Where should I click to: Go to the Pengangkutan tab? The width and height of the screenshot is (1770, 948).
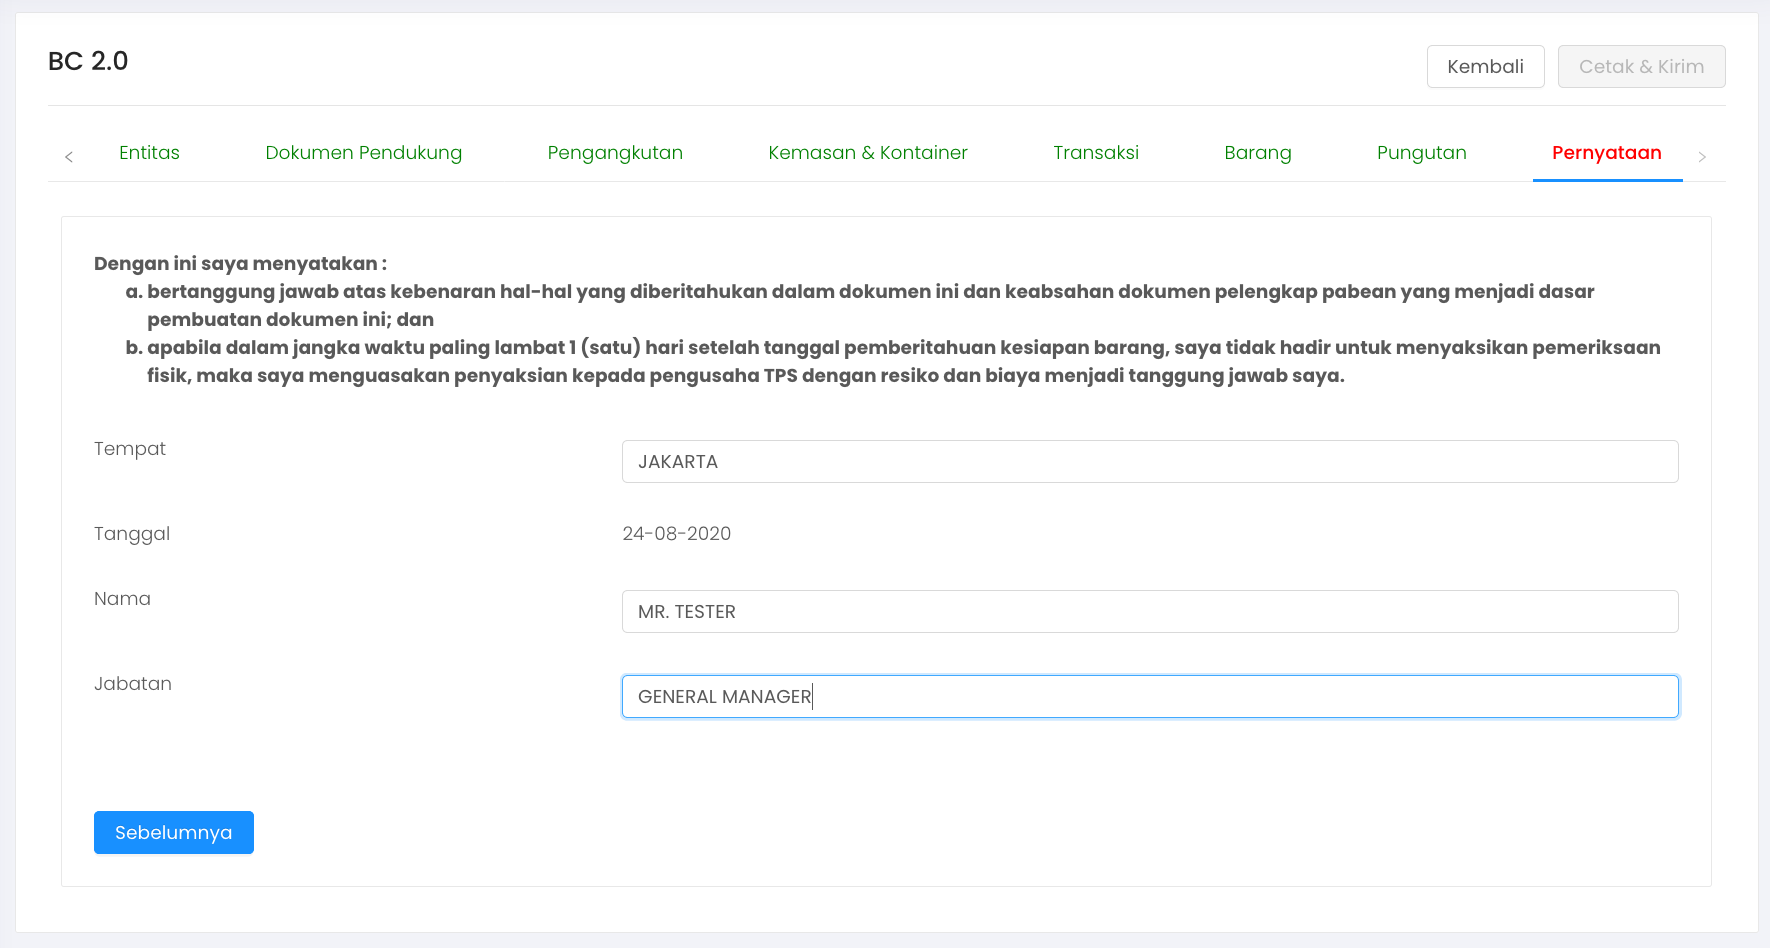615,153
